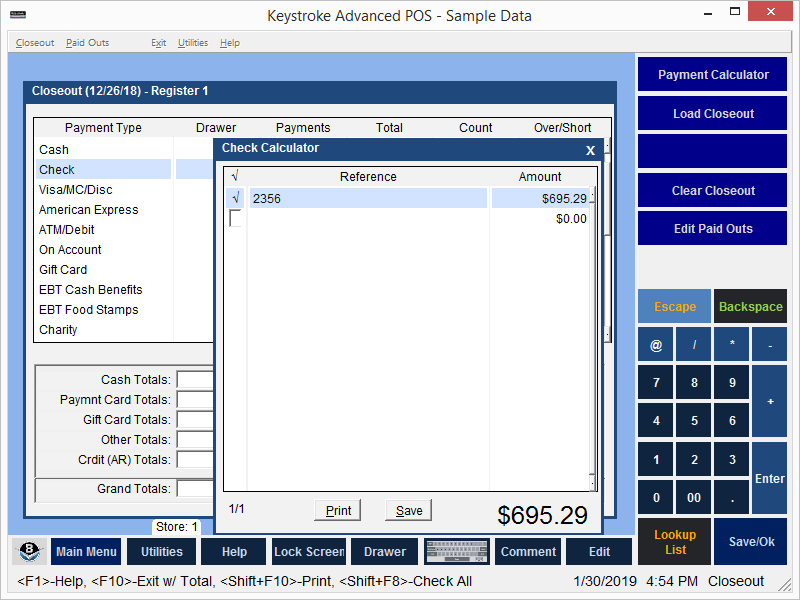Click the Save button in Check Calculator

point(409,510)
